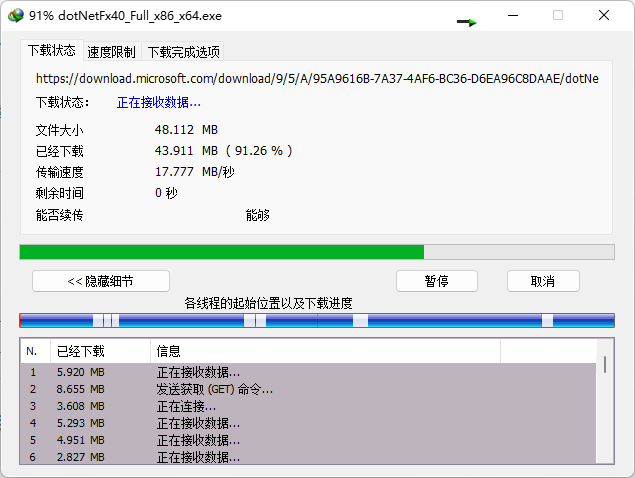Click the 能否续传 label
The image size is (635, 478).
[60, 215]
